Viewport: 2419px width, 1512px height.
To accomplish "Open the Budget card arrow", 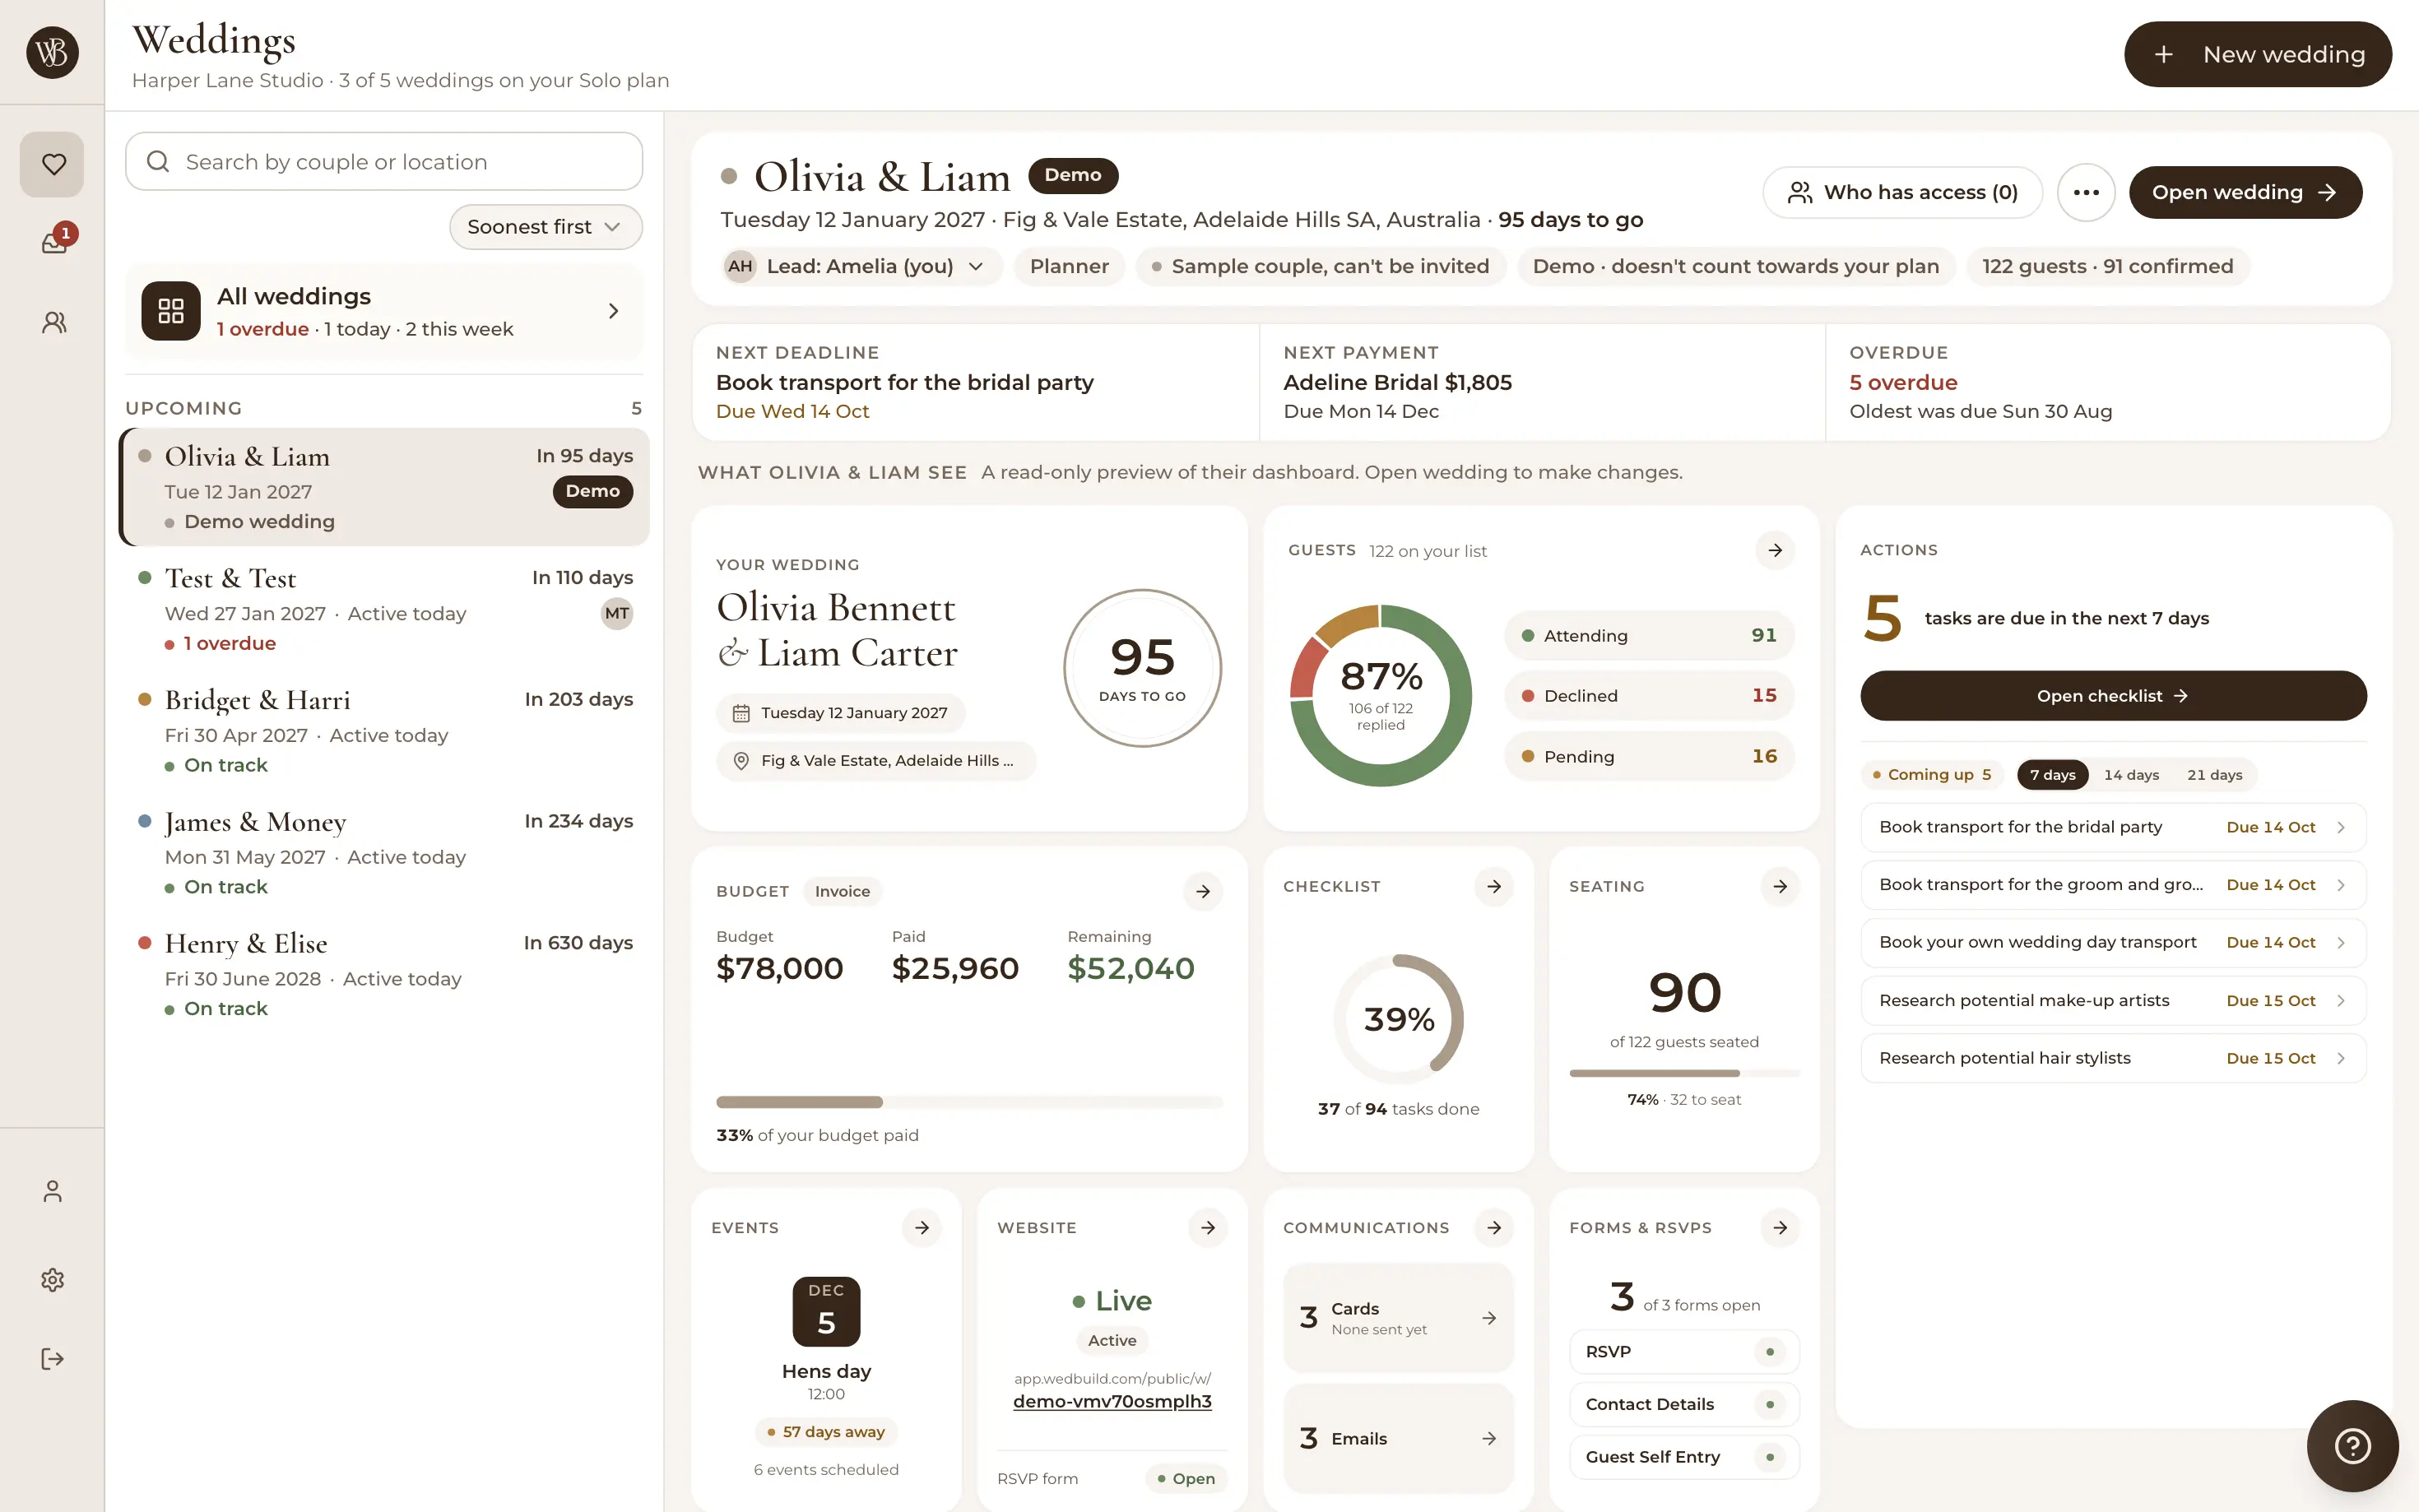I will coord(1203,891).
